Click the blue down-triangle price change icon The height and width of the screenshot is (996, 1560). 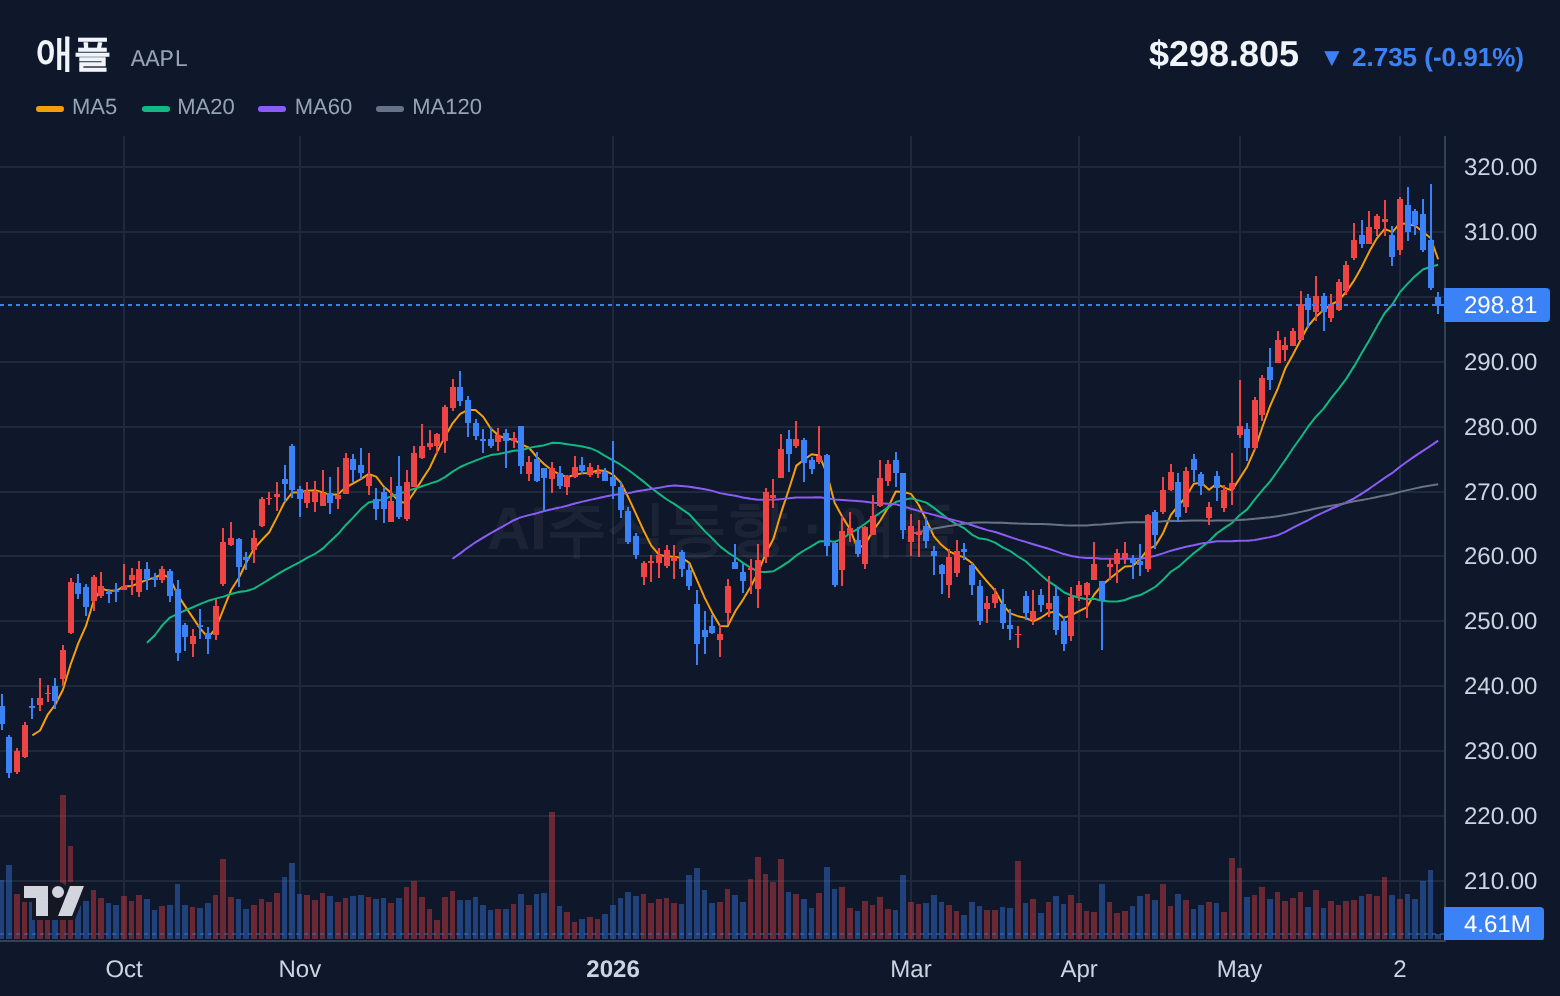[1331, 58]
